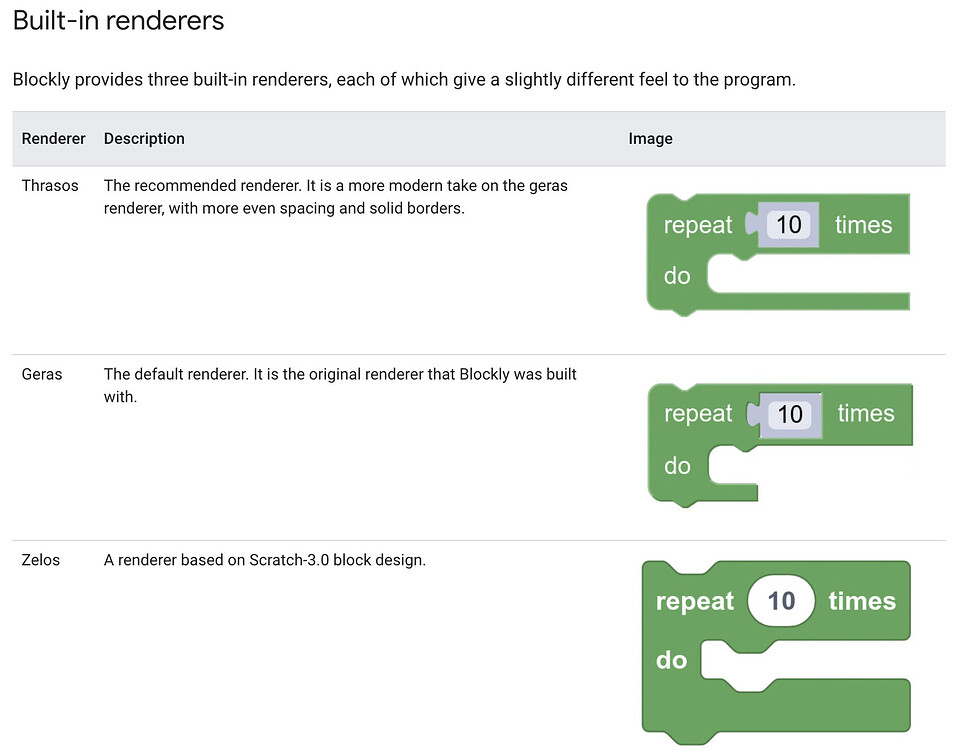Screen dimensions: 966x750
Task: Select the Thrasos renderer name cell
Action: [x=50, y=186]
